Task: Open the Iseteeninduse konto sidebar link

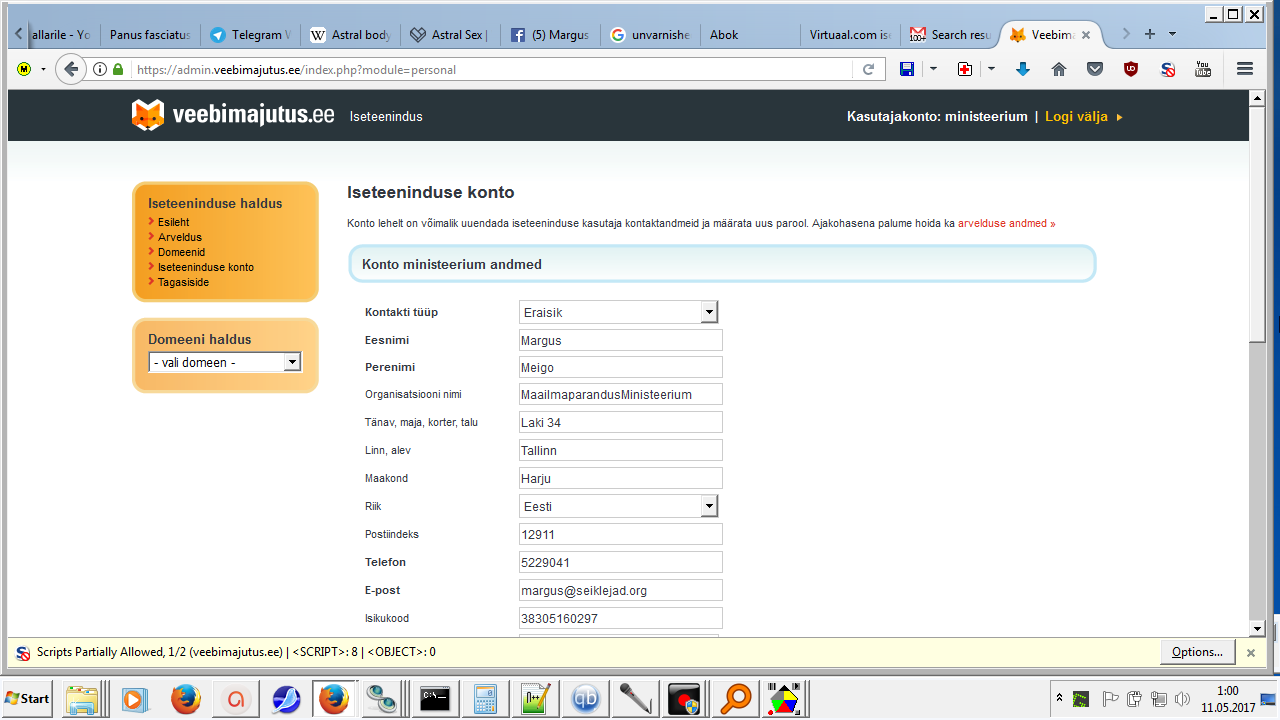Action: (x=206, y=267)
